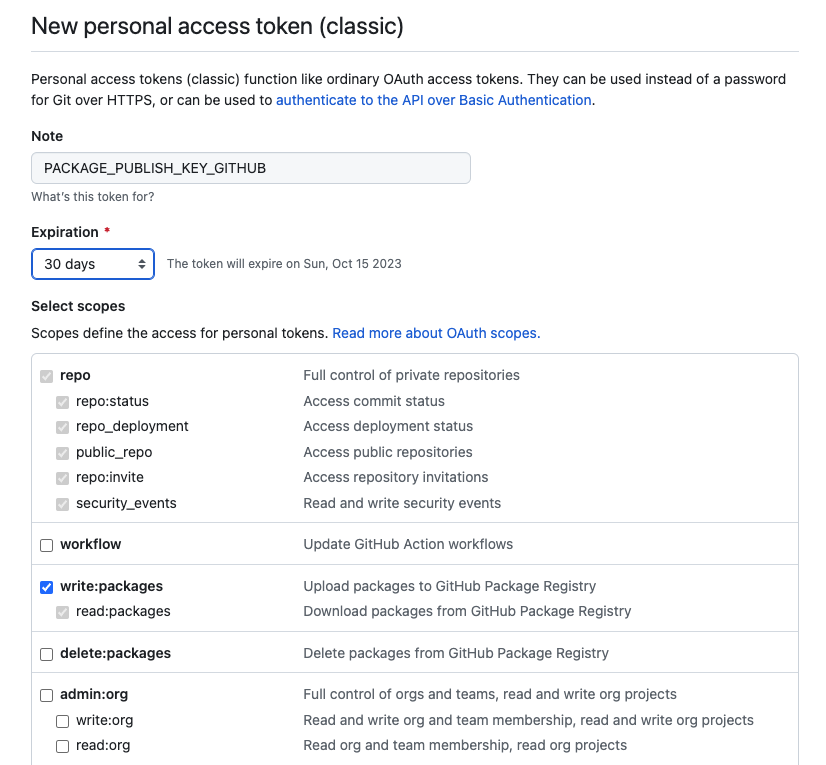This screenshot has height=765, width=826.
Task: Click the repo_deployment checkbox
Action: [x=62, y=427]
